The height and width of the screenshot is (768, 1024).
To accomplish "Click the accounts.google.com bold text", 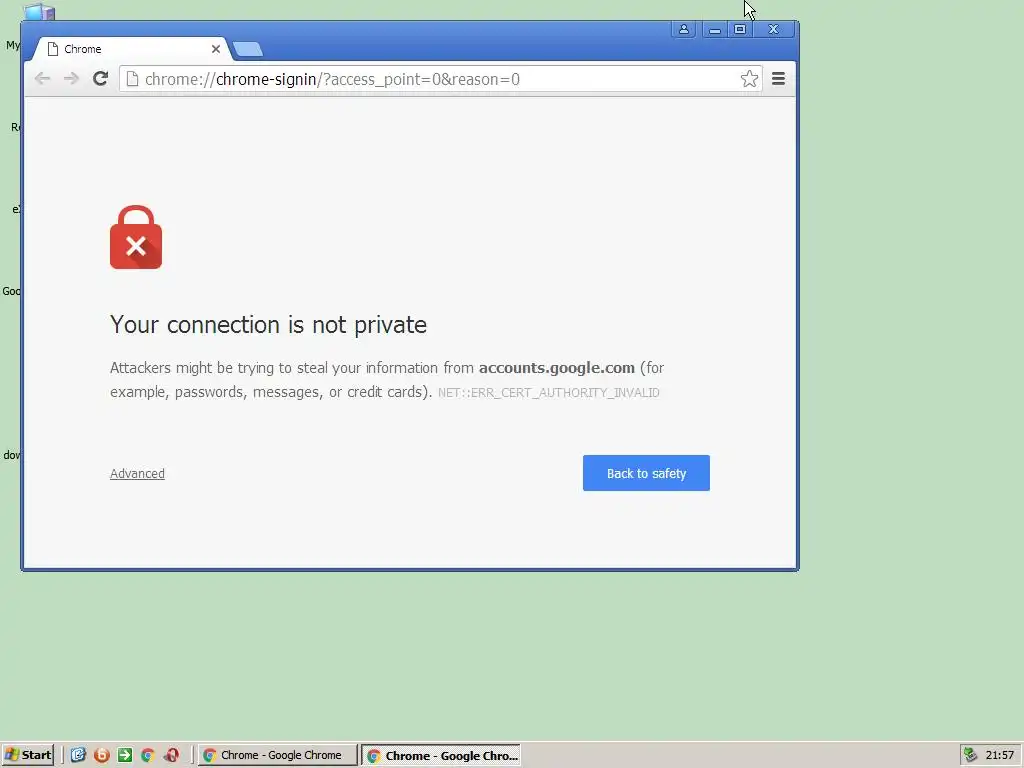I will pyautogui.click(x=556, y=368).
